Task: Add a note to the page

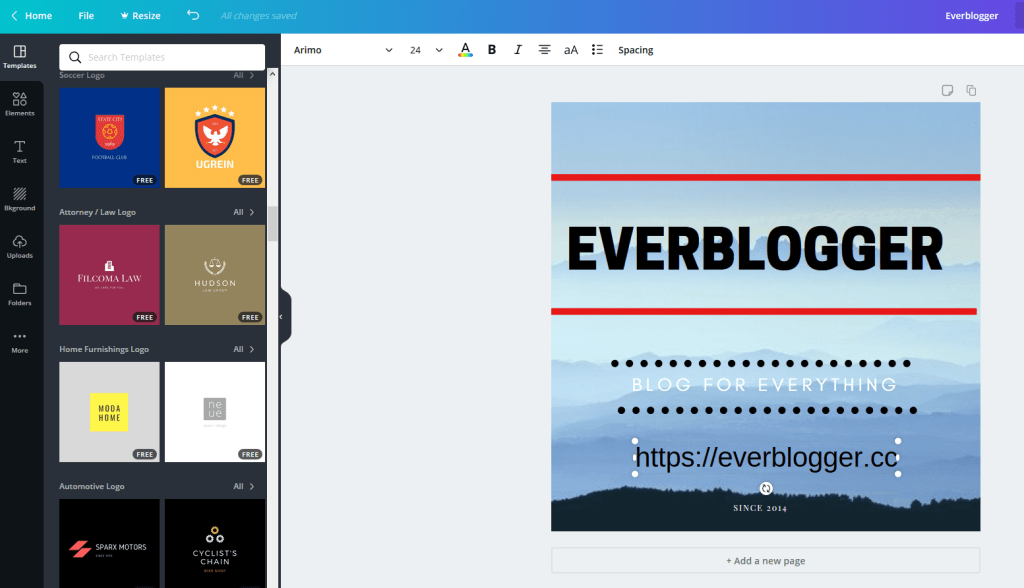Action: coord(947,90)
